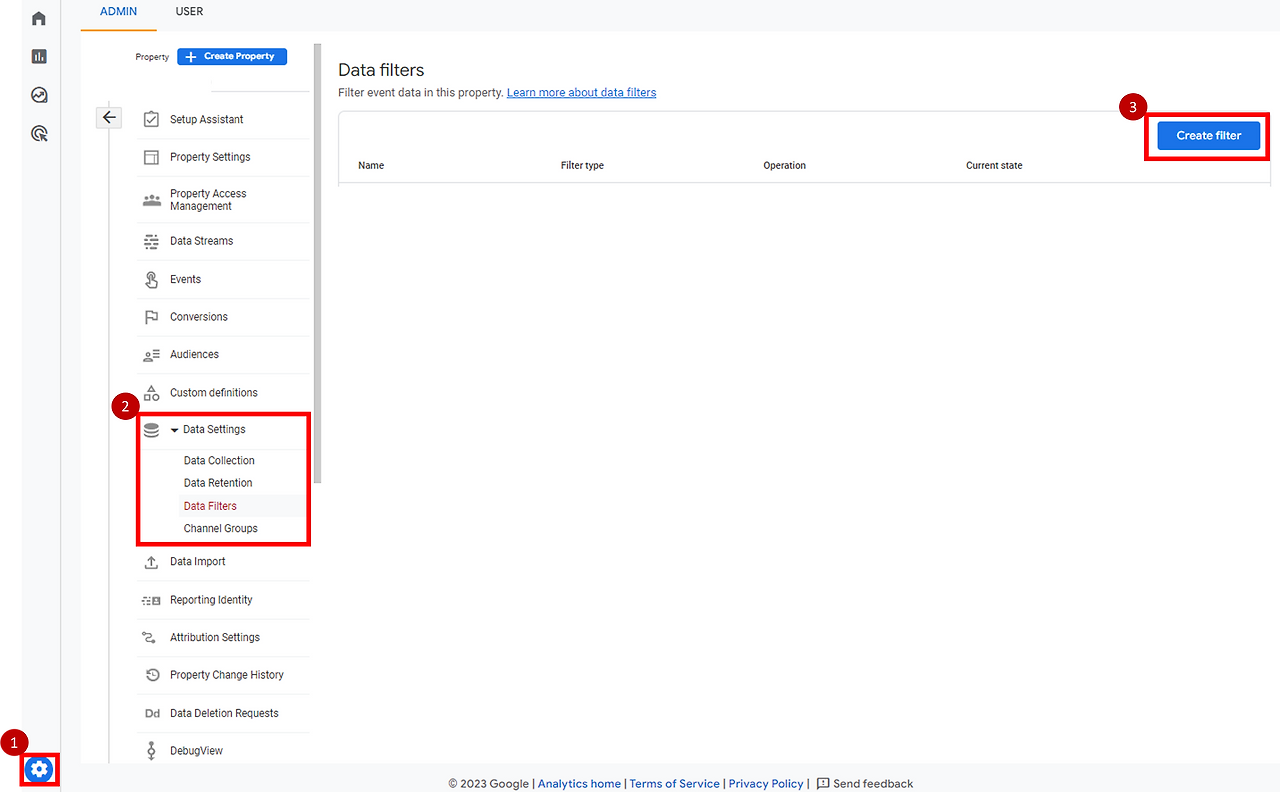
Task: Open Learn more about data filters link
Action: point(582,93)
